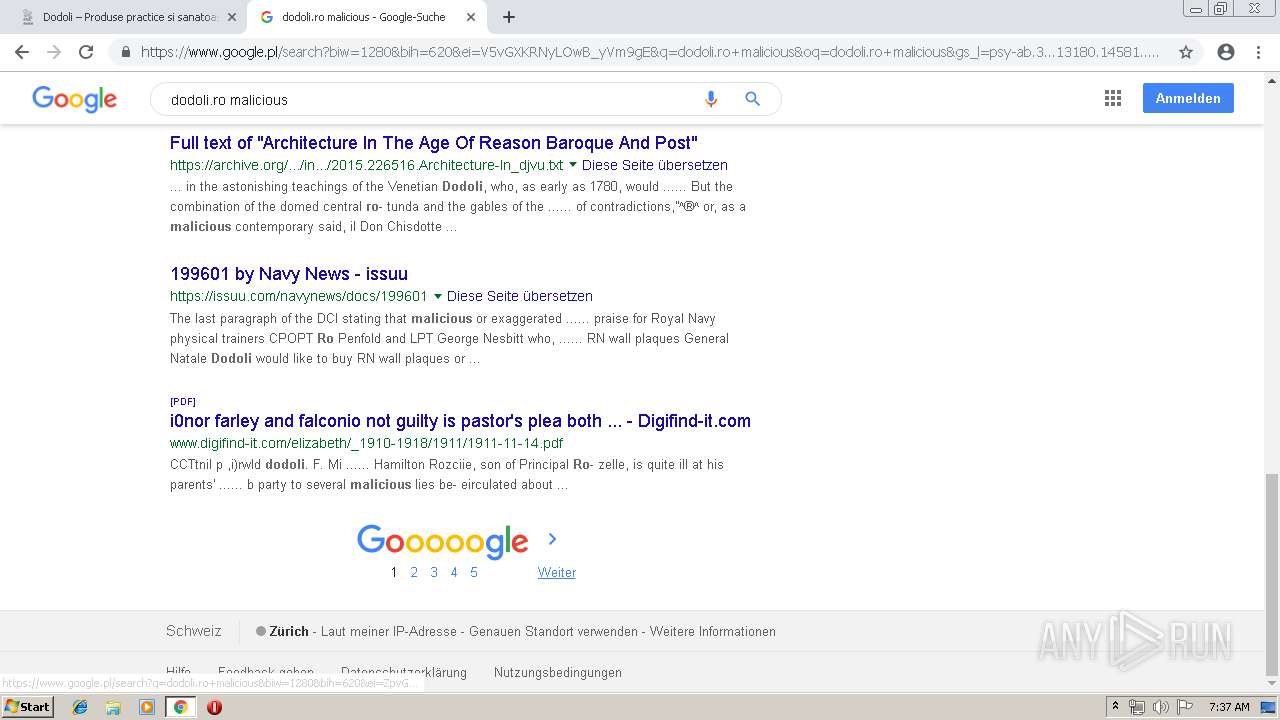1280x720 pixels.
Task: Click the page vertical scrollbar thumb
Action: 1272,574
